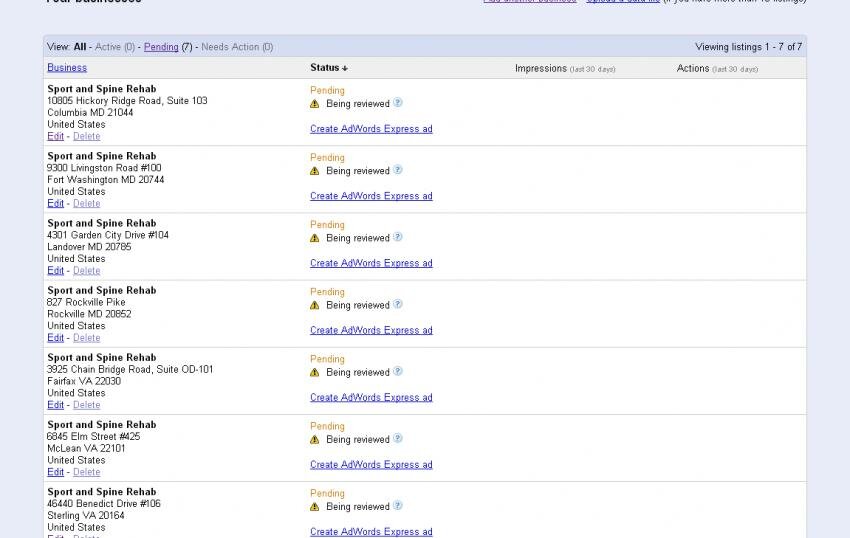Create AdWords Express ad for Fairfax listing
Screen dimensions: 850x538
[x=371, y=398]
